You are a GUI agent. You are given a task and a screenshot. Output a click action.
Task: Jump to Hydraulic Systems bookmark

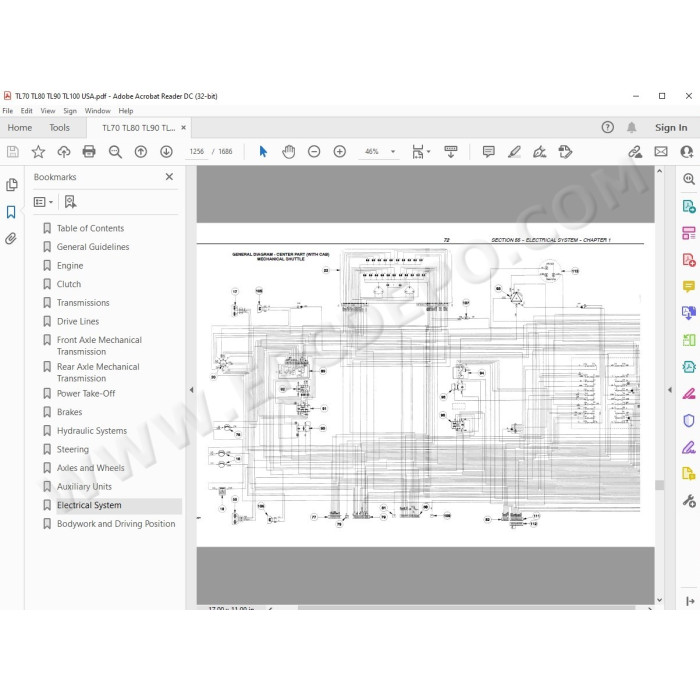(92, 431)
